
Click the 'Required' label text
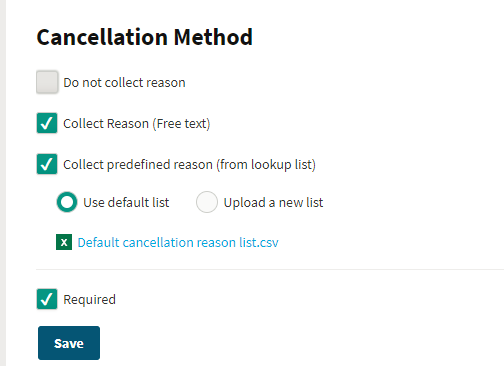click(x=89, y=300)
